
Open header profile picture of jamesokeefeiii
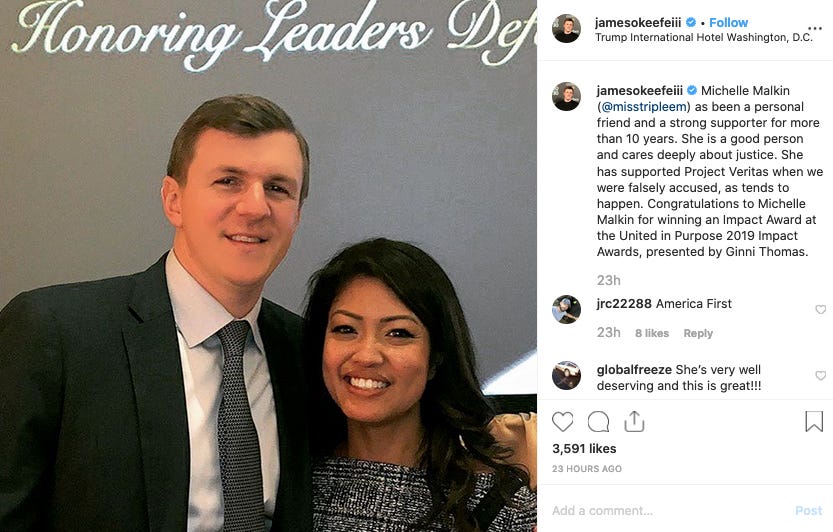566,28
